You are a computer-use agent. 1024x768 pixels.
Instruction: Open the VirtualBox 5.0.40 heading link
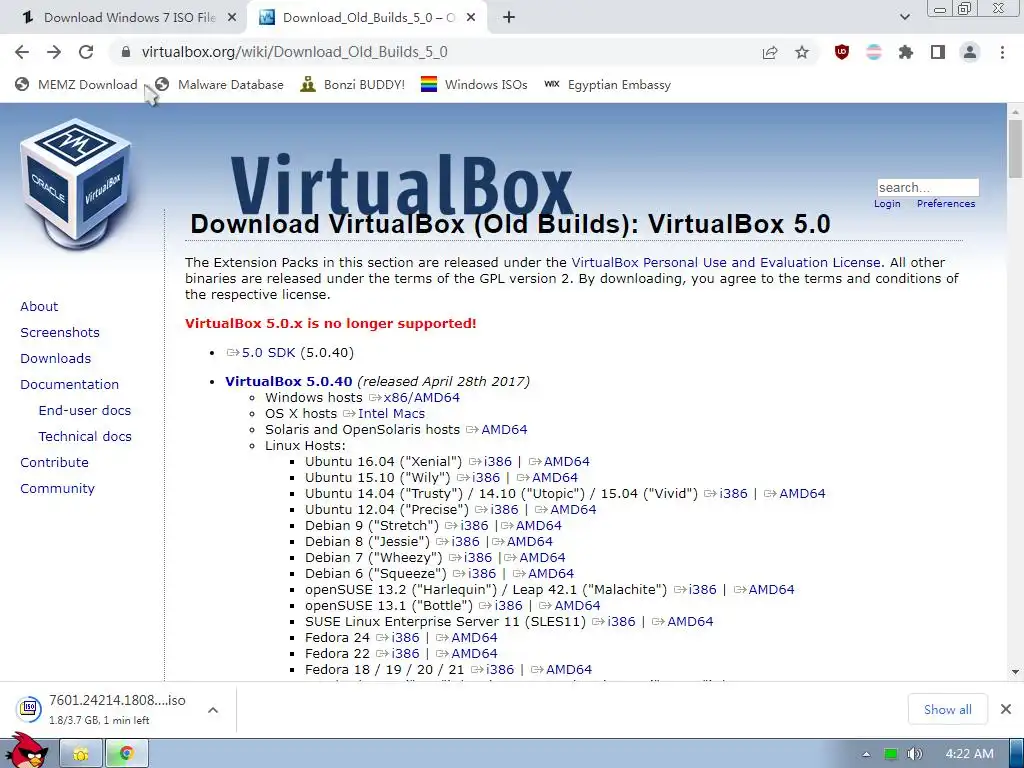click(289, 381)
